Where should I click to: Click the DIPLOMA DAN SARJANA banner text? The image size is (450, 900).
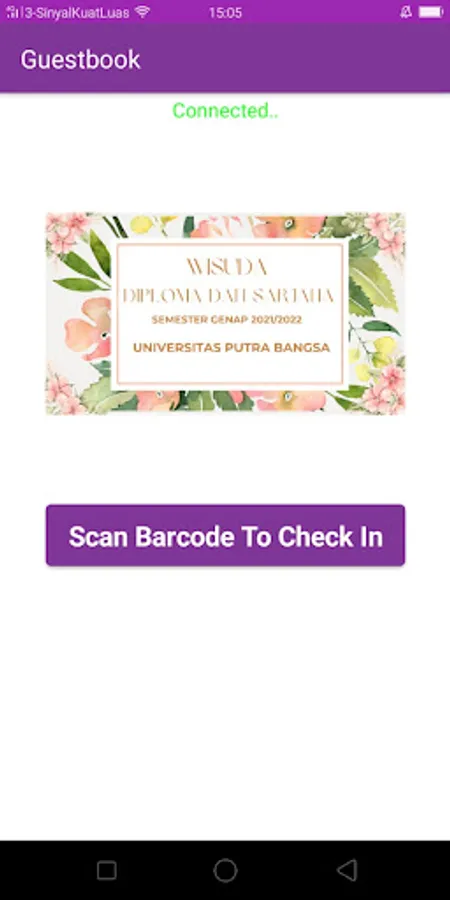[x=228, y=296]
